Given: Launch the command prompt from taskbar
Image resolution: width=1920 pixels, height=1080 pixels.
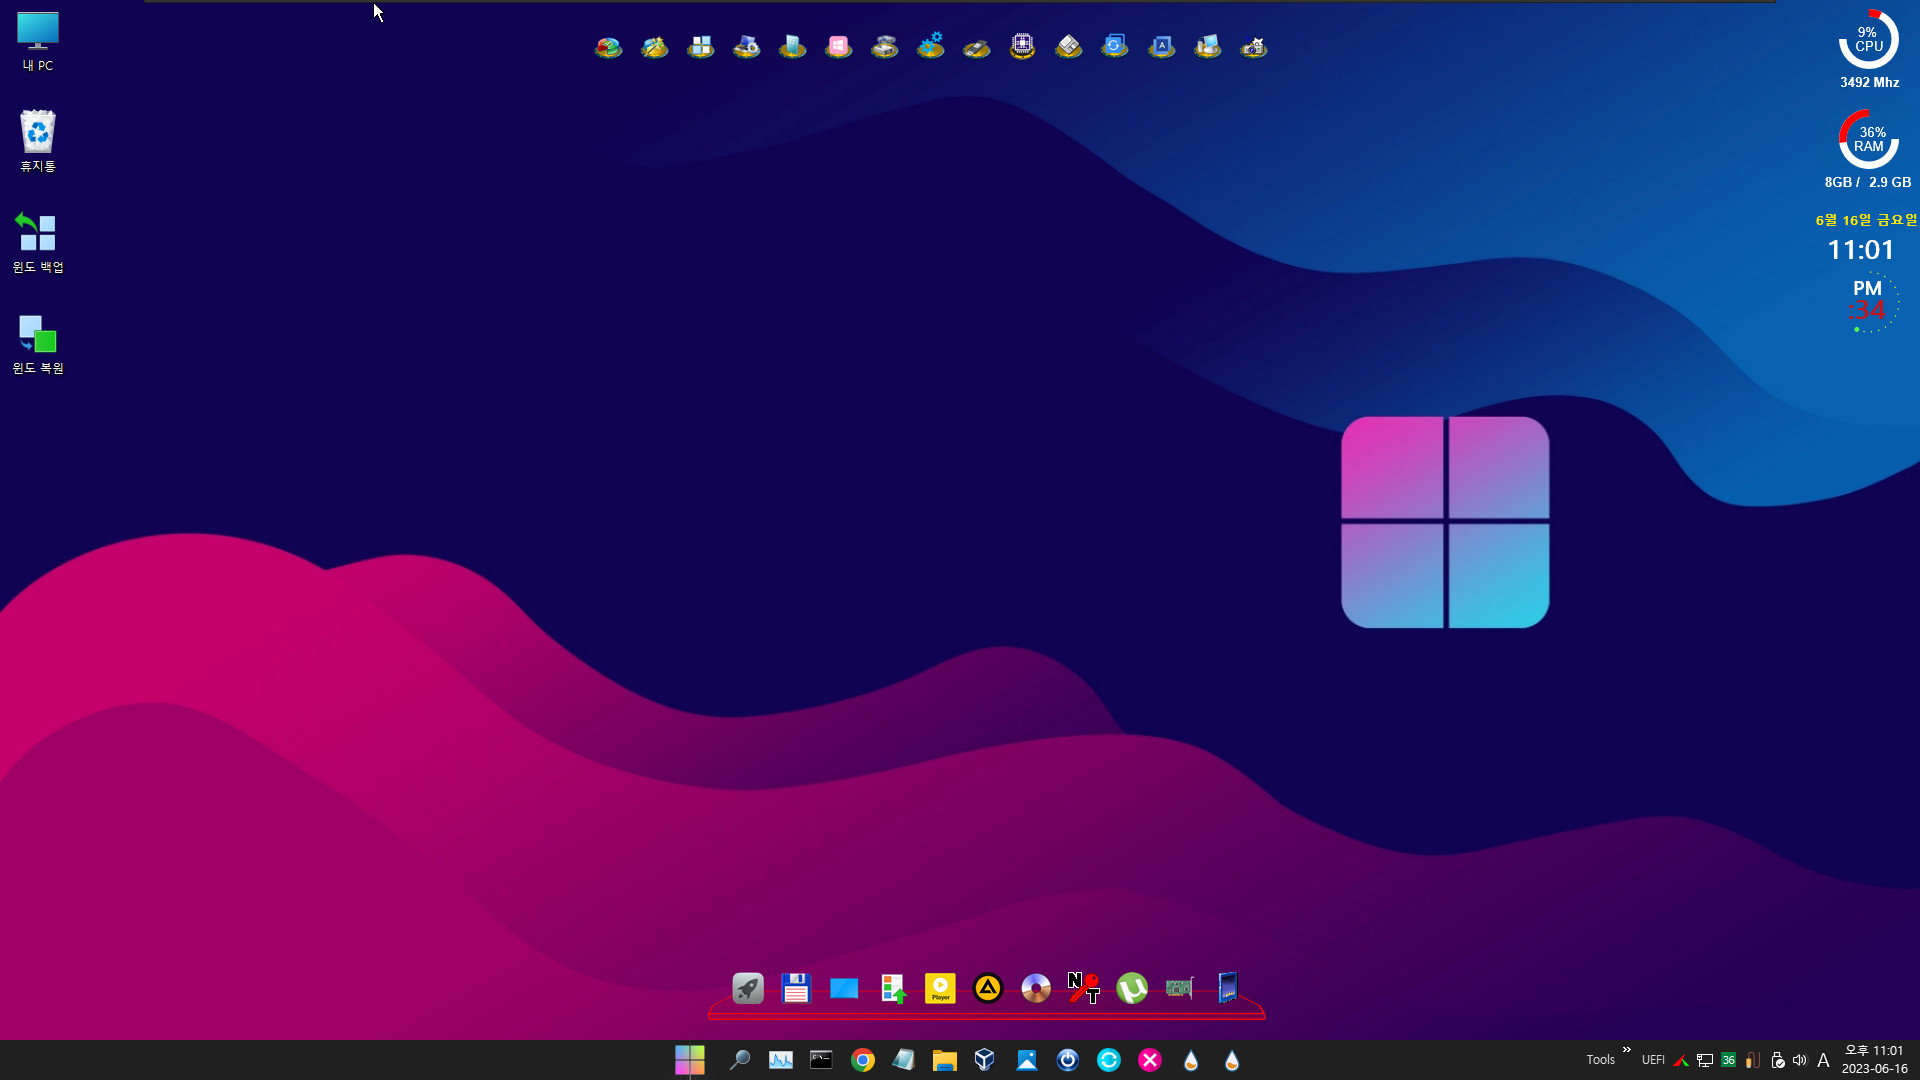Looking at the screenshot, I should (x=821, y=1060).
